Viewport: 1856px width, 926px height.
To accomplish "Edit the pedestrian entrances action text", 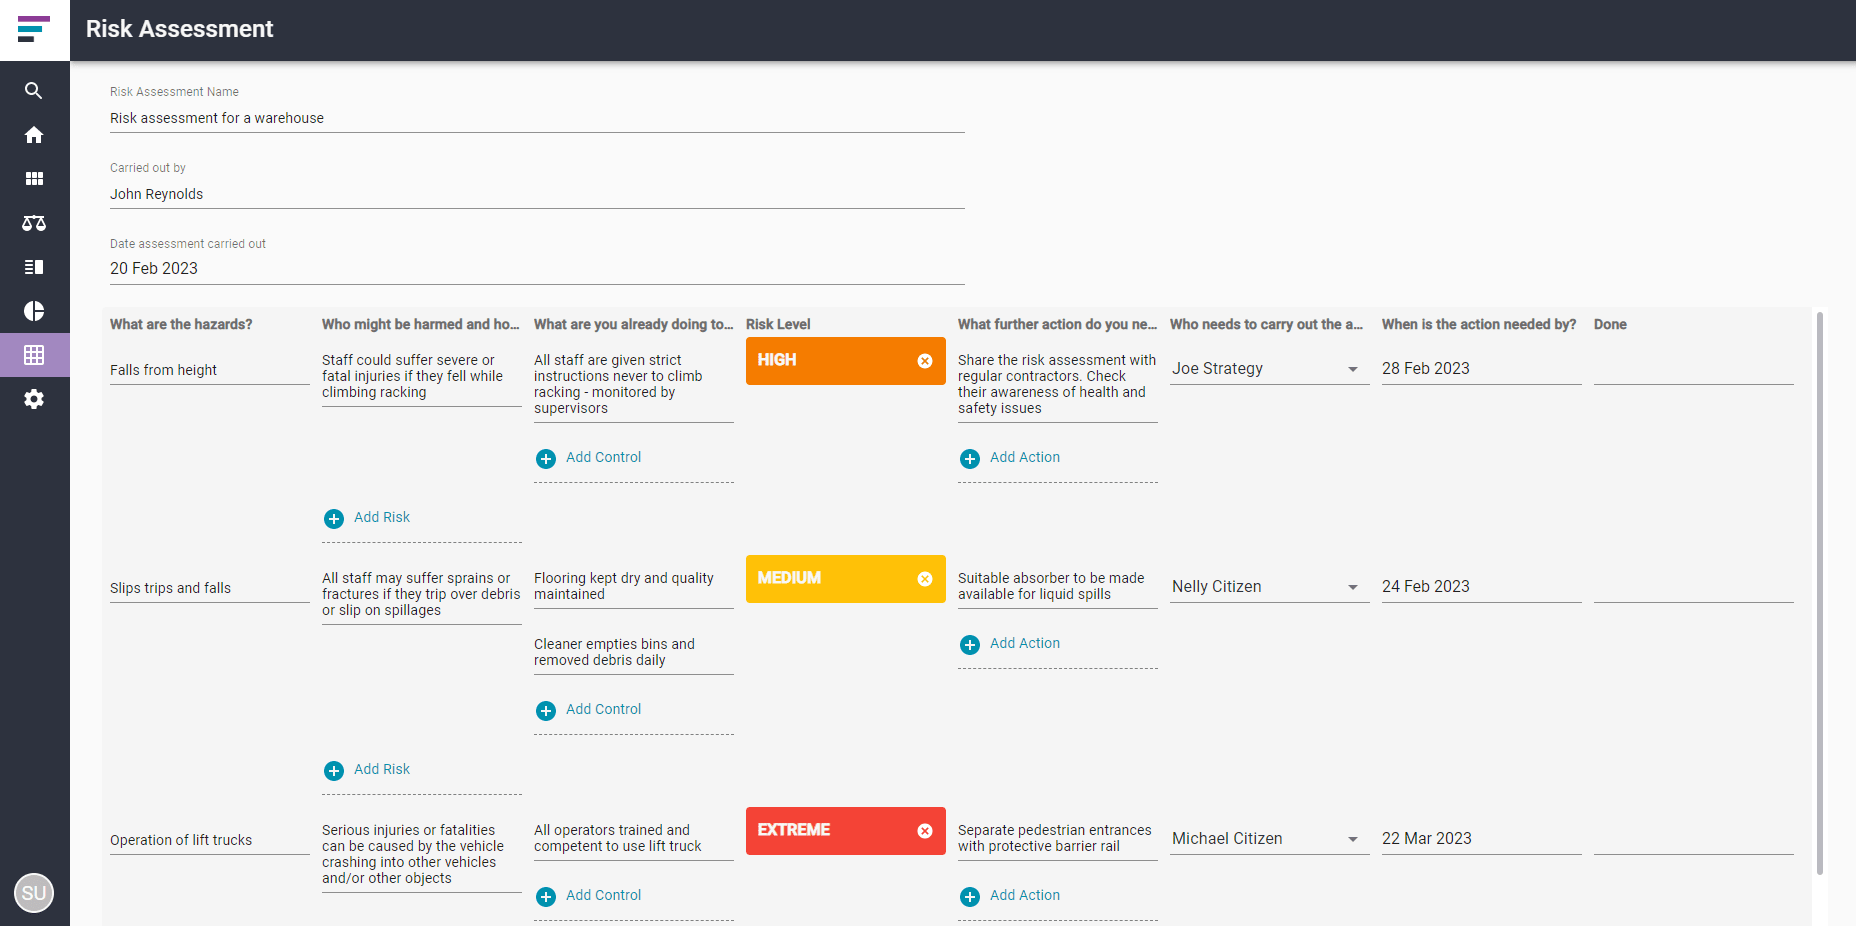I will click(x=1058, y=839).
